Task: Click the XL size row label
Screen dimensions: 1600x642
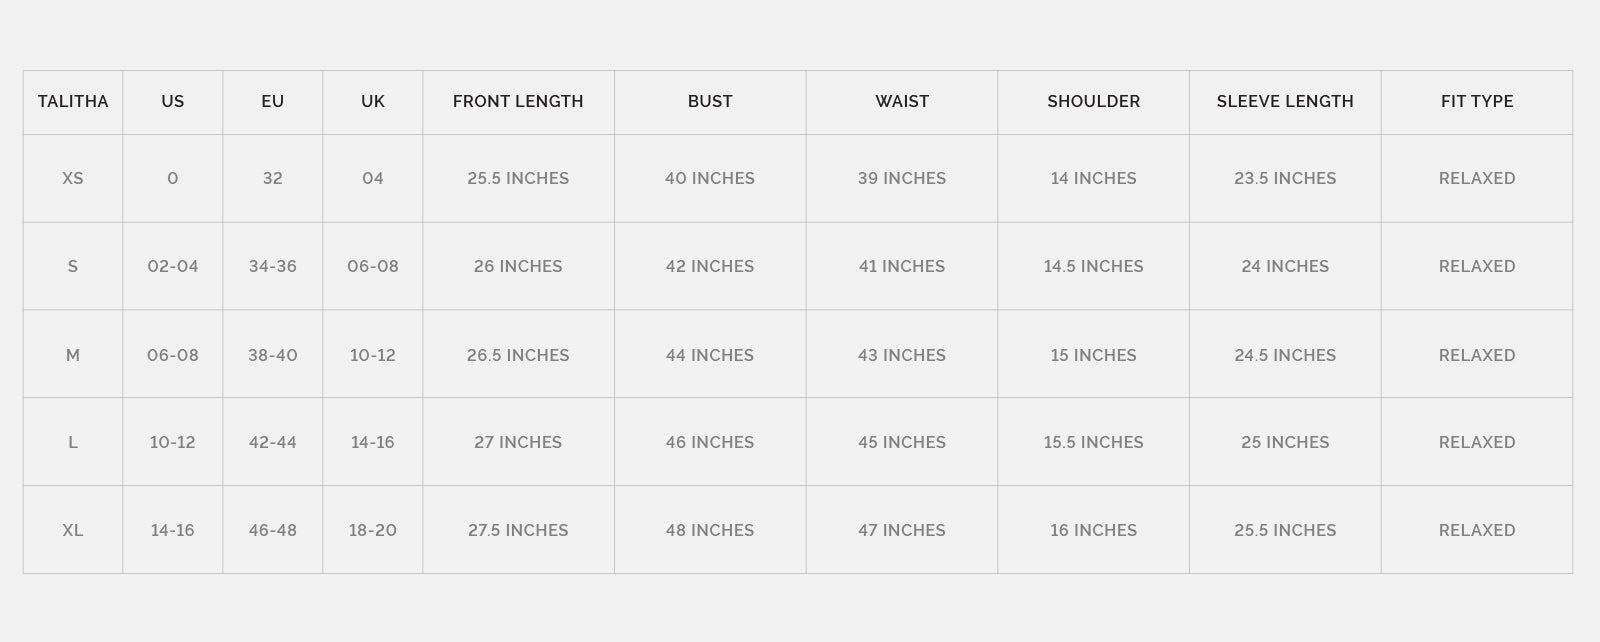Action: [73, 530]
